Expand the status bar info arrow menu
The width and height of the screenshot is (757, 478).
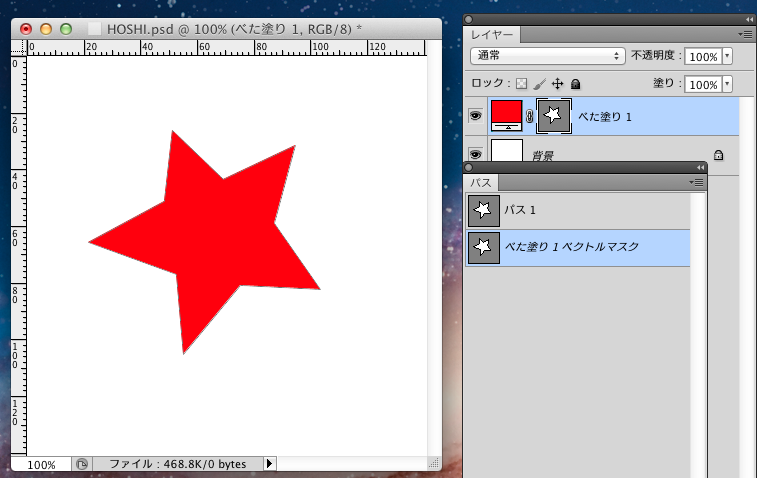click(269, 464)
